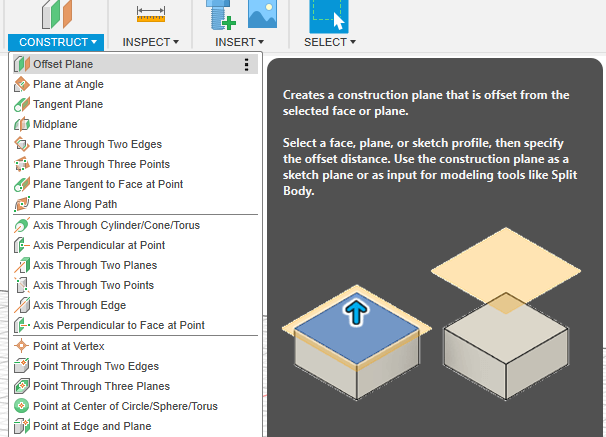Select Axis Through Cylinder/Cone/Torus
Image resolution: width=606 pixels, height=437 pixels.
(x=135, y=225)
